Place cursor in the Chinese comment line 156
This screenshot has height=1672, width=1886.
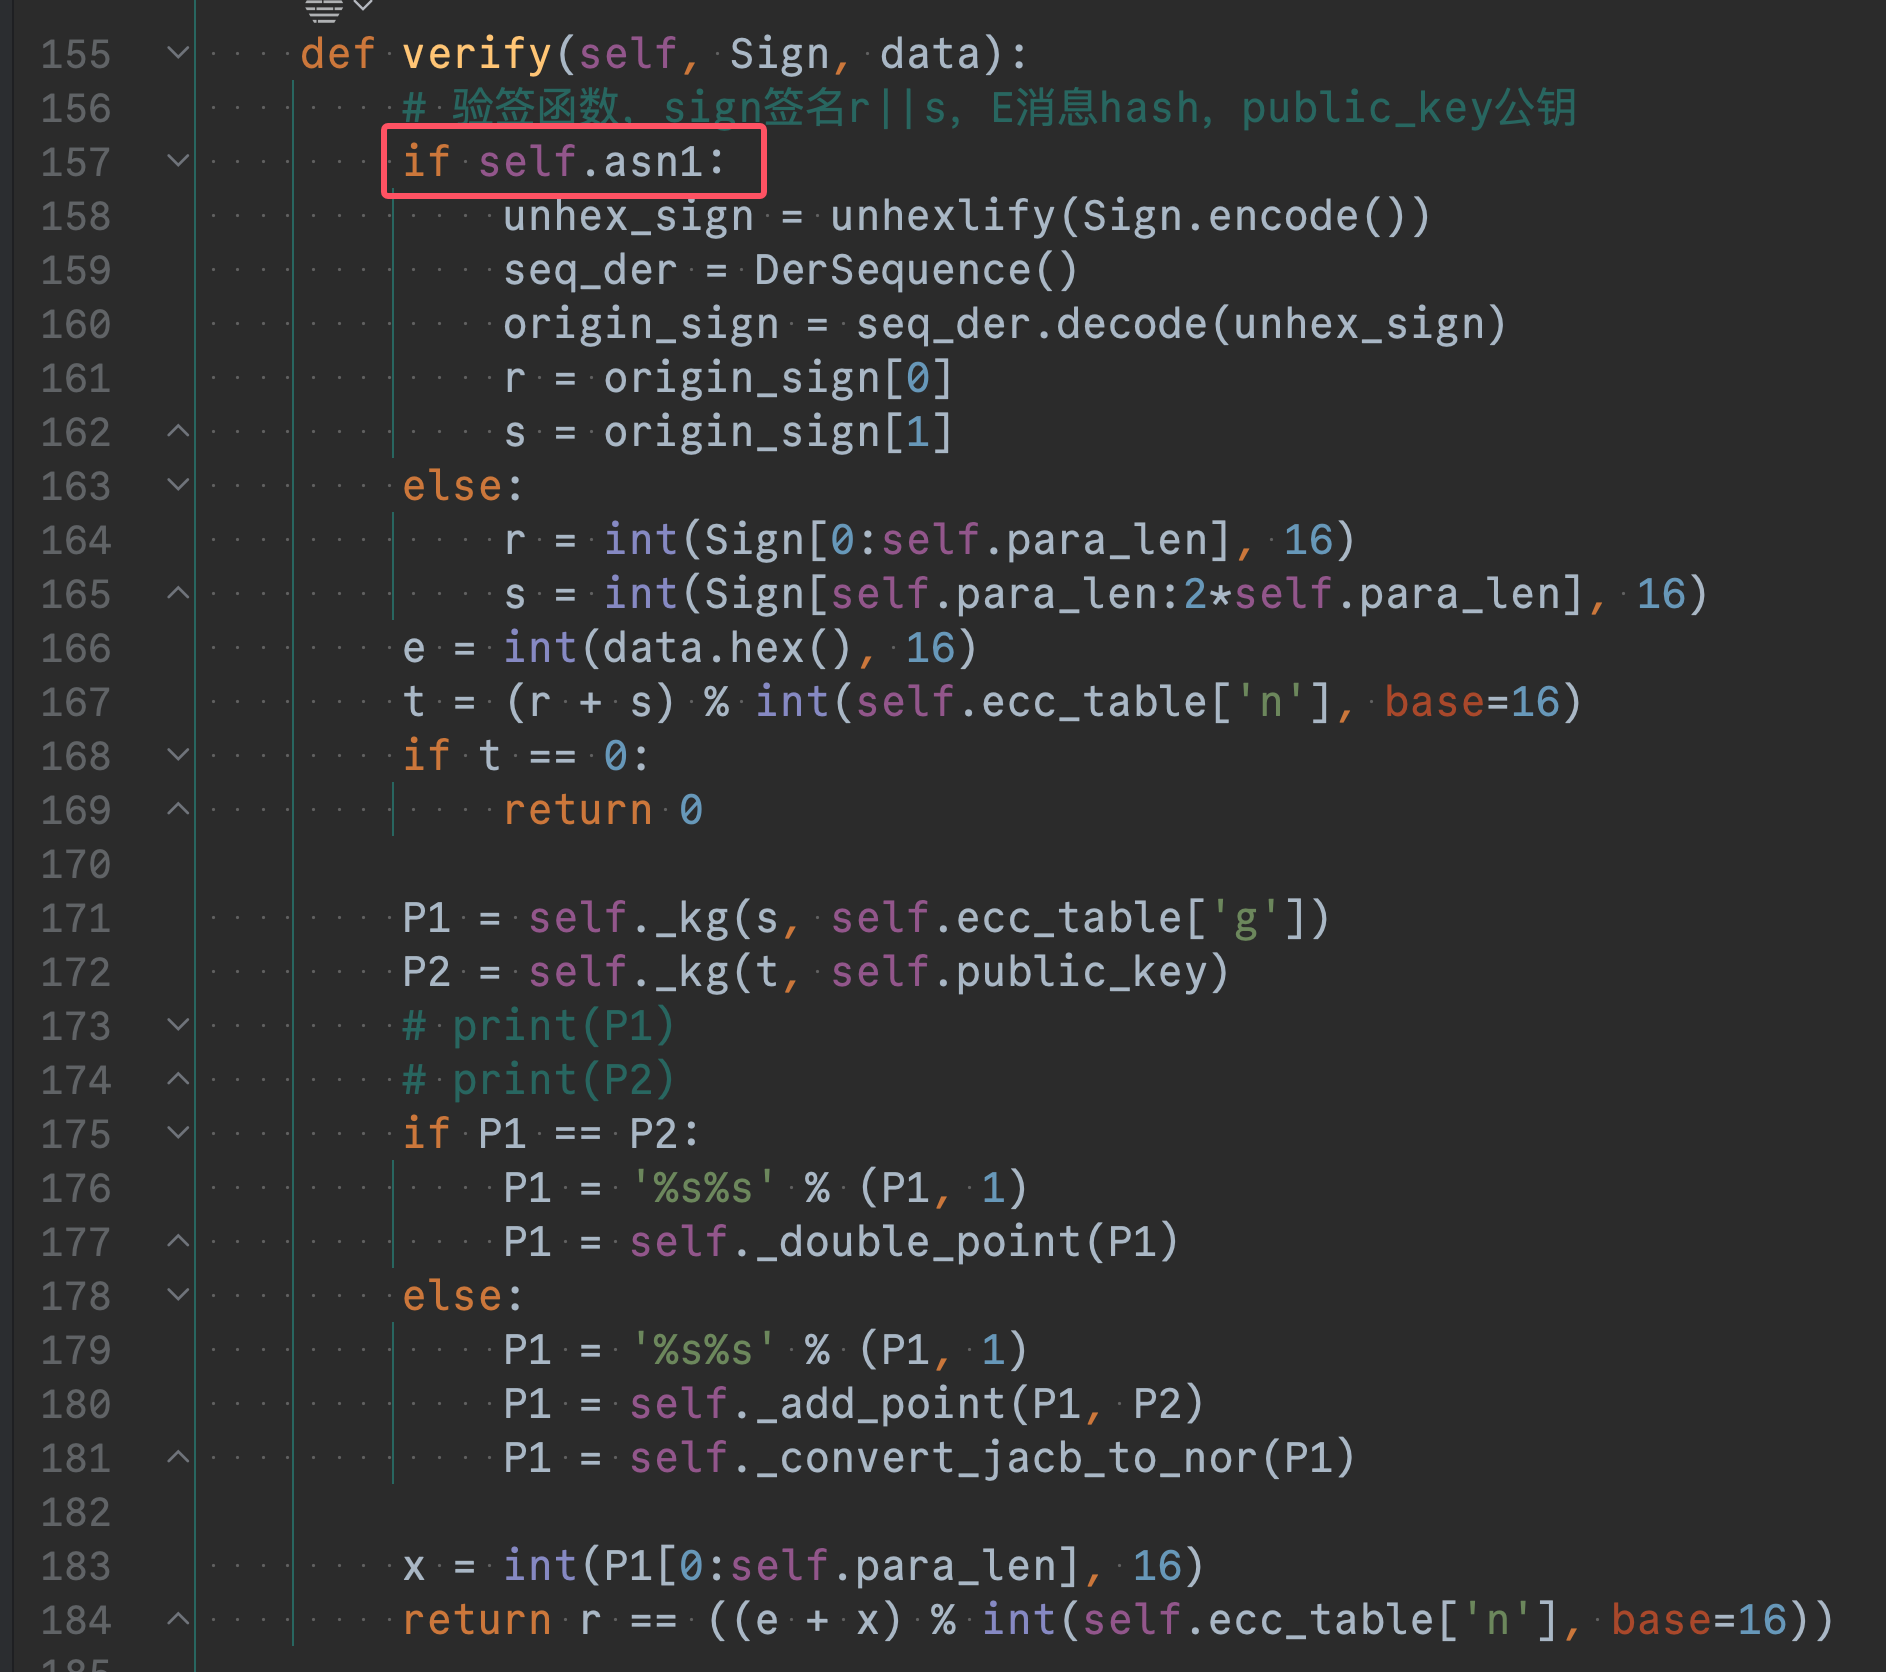pos(990,108)
